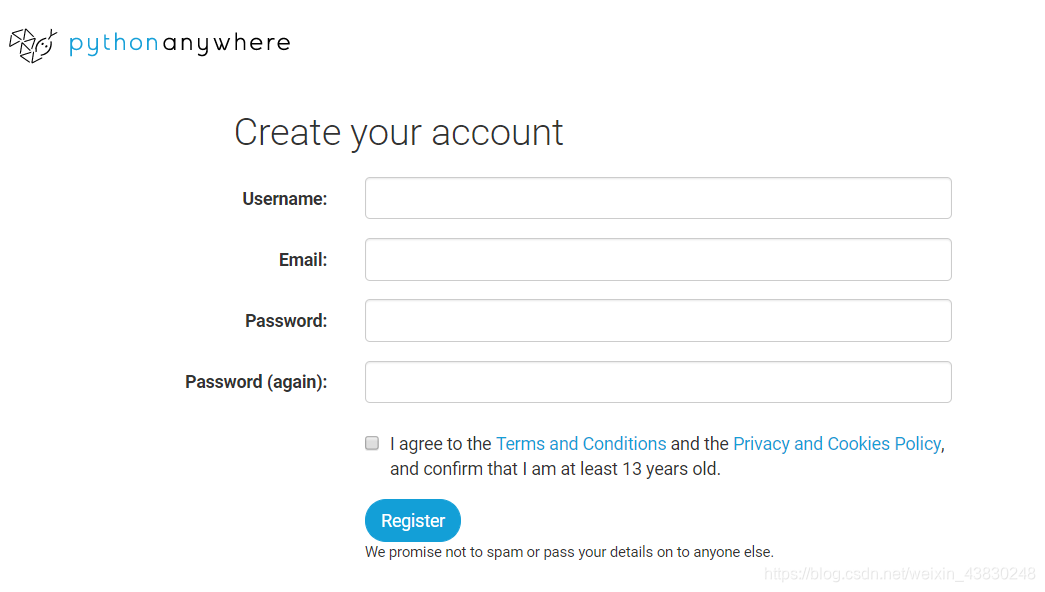The width and height of the screenshot is (1045, 592).
Task: Open the Privacy and Cookies Policy link
Action: click(837, 444)
